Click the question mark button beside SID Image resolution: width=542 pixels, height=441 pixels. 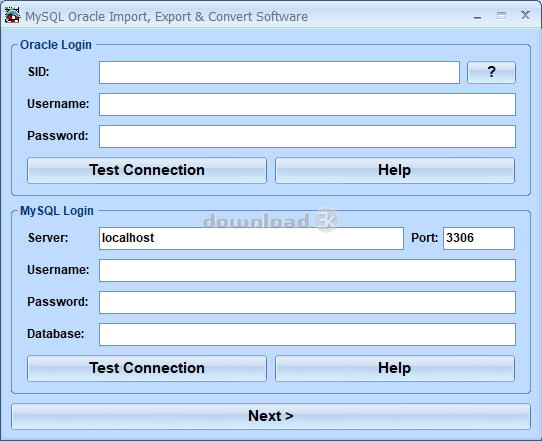click(x=491, y=72)
